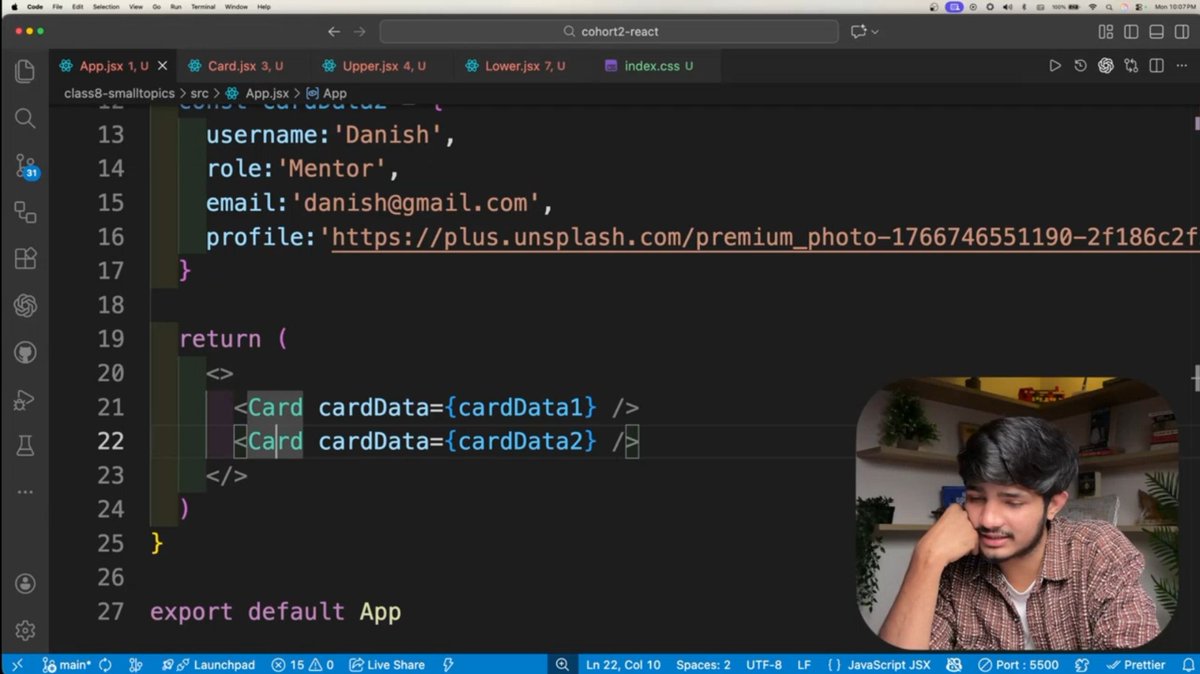The width and height of the screenshot is (1200, 674).
Task: Click the zoom magnifier icon in status bar
Action: pos(562,665)
